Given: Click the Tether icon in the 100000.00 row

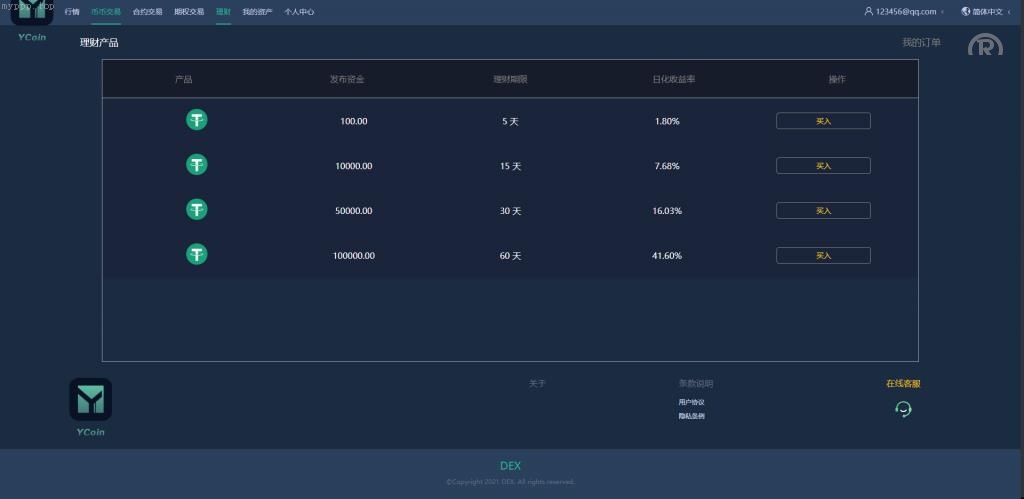Looking at the screenshot, I should tap(197, 255).
